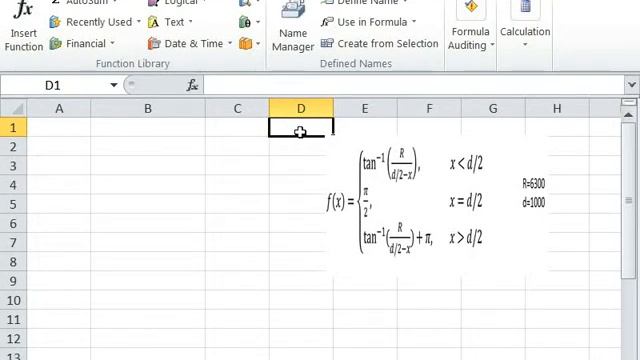640x360 pixels.
Task: Select cell B3
Action: point(148,166)
